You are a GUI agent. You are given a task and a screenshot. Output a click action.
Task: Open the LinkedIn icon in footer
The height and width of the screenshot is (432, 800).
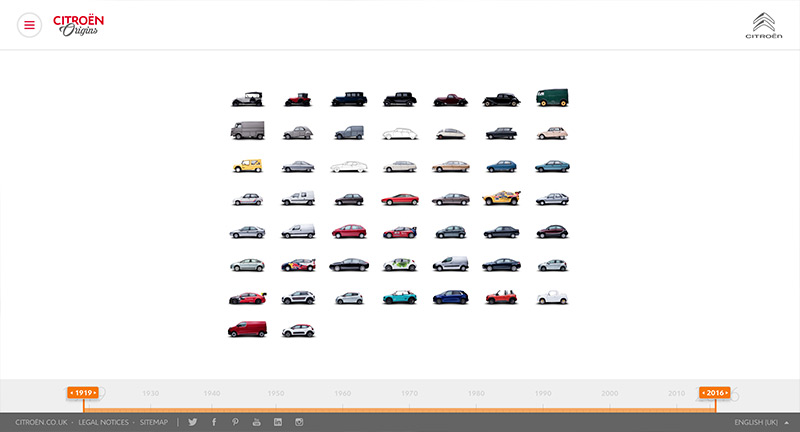[278, 422]
